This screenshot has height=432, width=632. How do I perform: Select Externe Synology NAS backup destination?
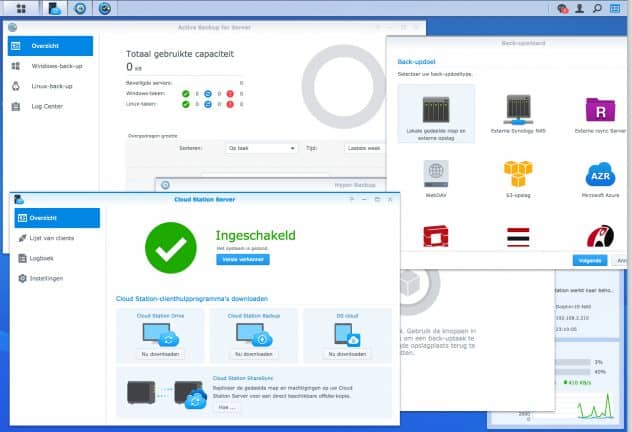pos(518,114)
